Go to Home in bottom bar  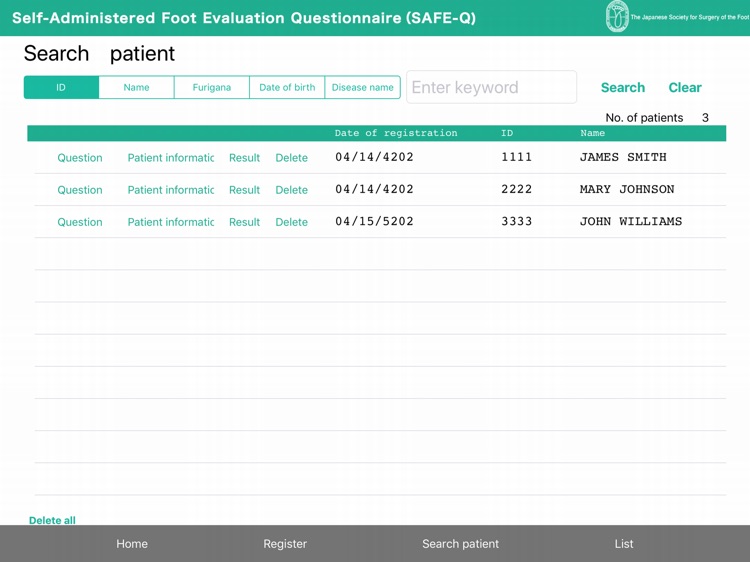132,543
